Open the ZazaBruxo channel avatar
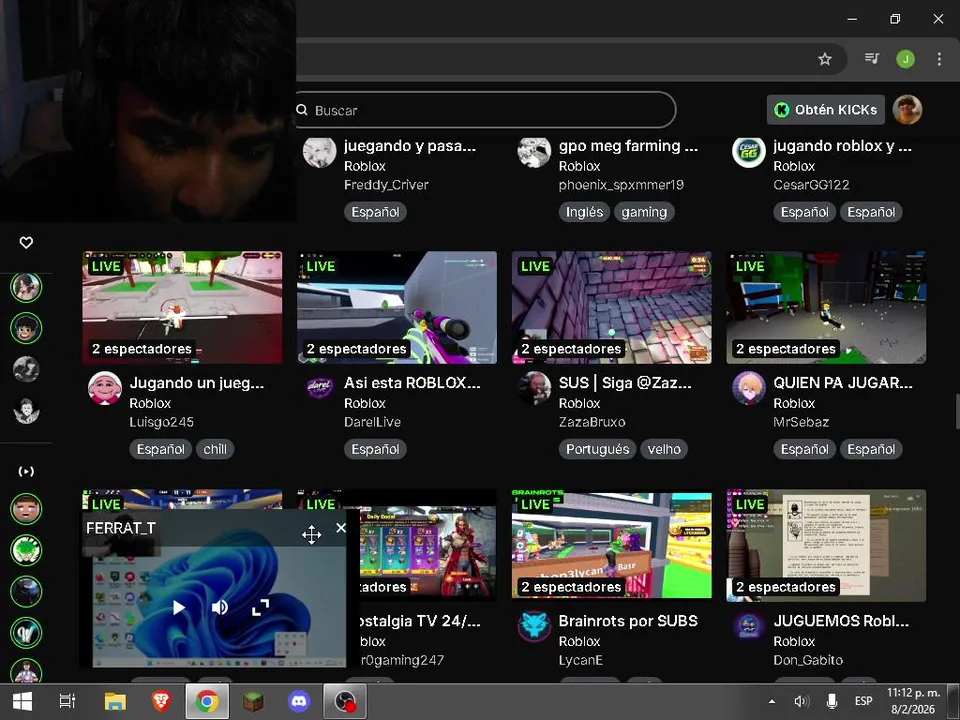 click(x=534, y=388)
